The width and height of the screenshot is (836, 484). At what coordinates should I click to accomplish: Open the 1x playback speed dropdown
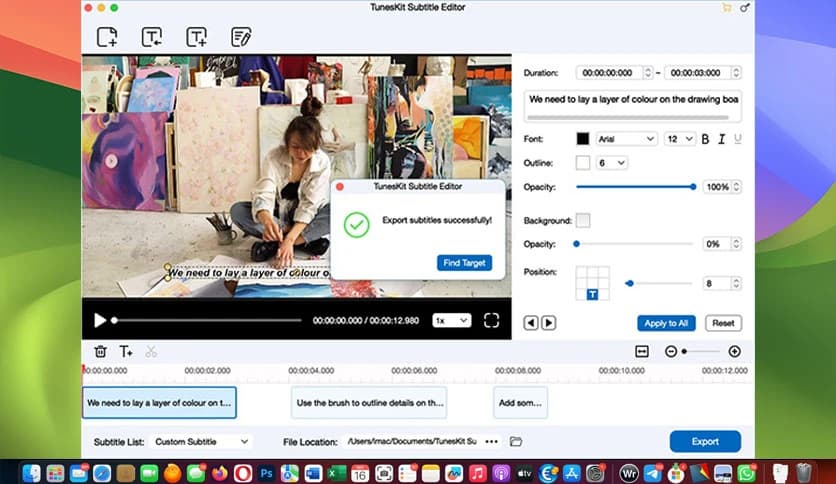pyautogui.click(x=452, y=320)
